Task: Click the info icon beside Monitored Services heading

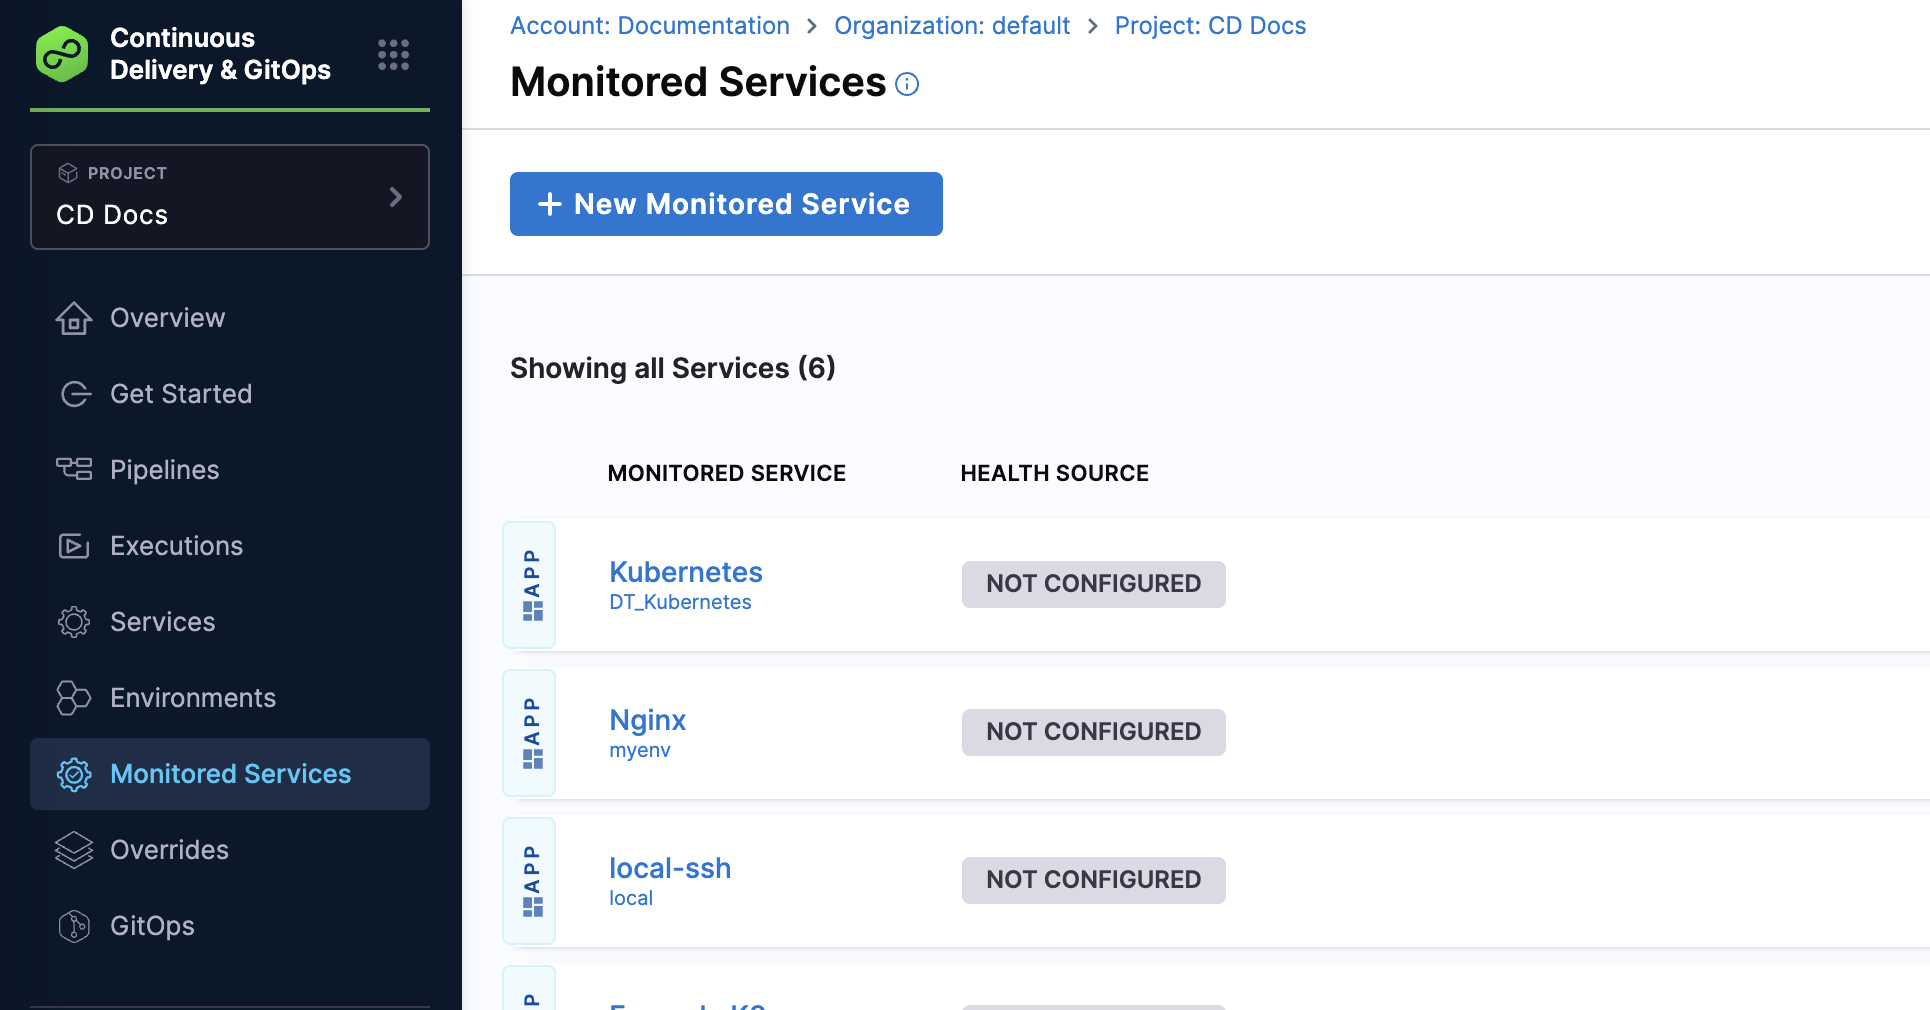Action: point(907,85)
